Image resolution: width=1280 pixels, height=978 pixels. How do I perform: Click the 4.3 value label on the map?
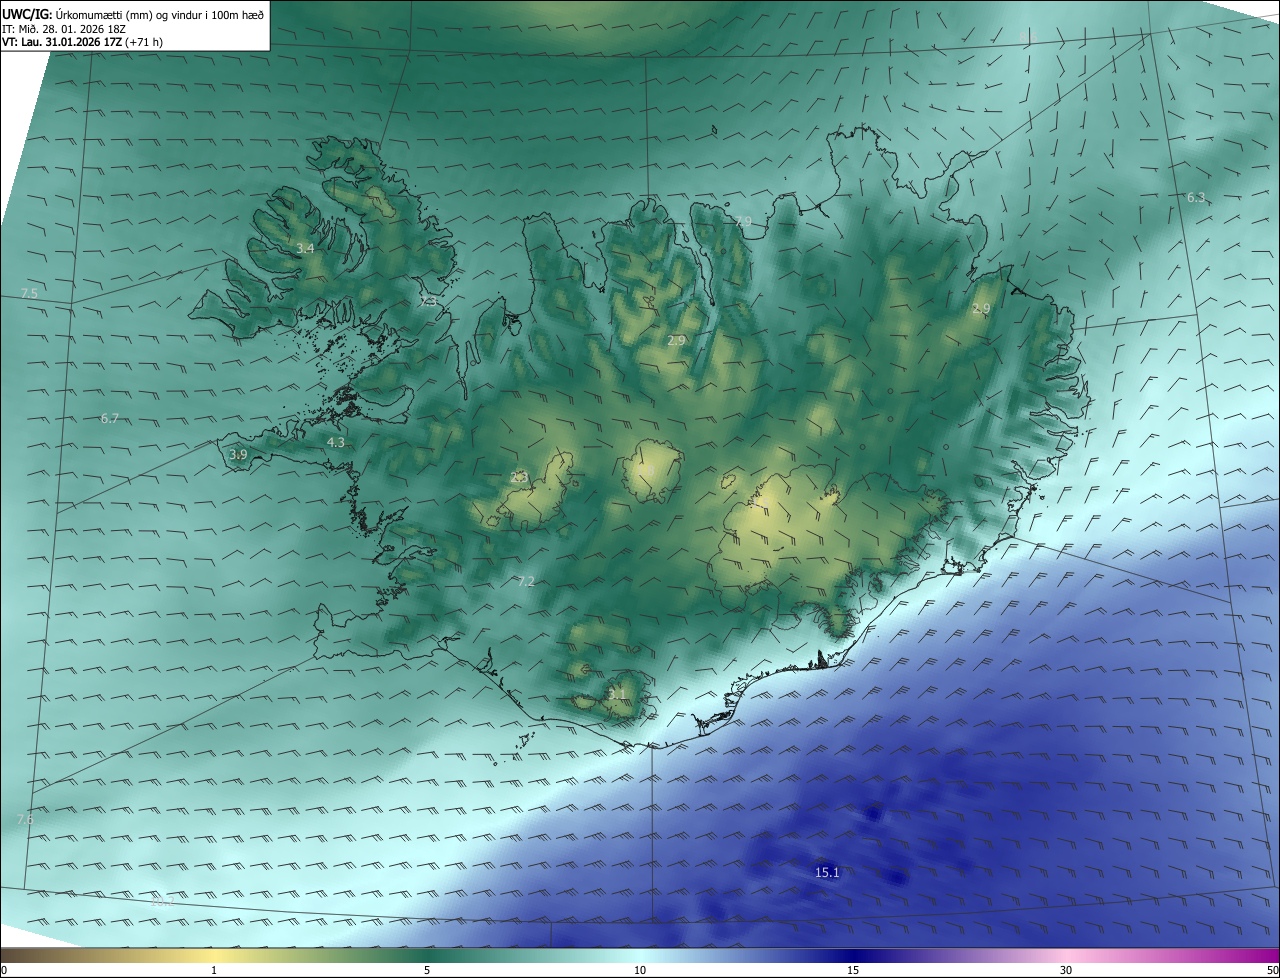(336, 442)
